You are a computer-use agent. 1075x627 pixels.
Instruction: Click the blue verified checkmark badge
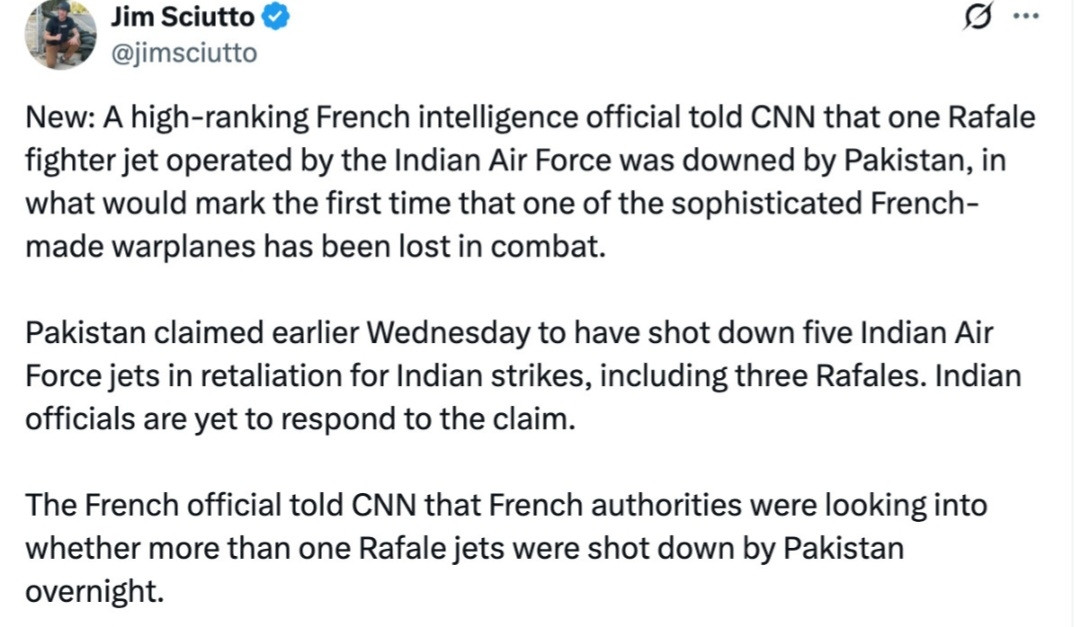tap(276, 17)
